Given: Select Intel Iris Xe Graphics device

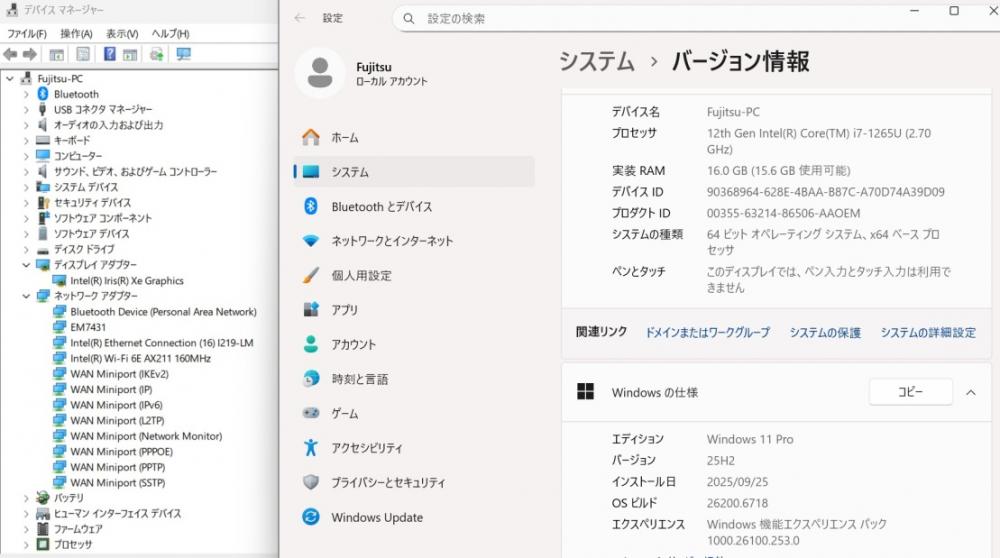Looking at the screenshot, I should [x=126, y=281].
